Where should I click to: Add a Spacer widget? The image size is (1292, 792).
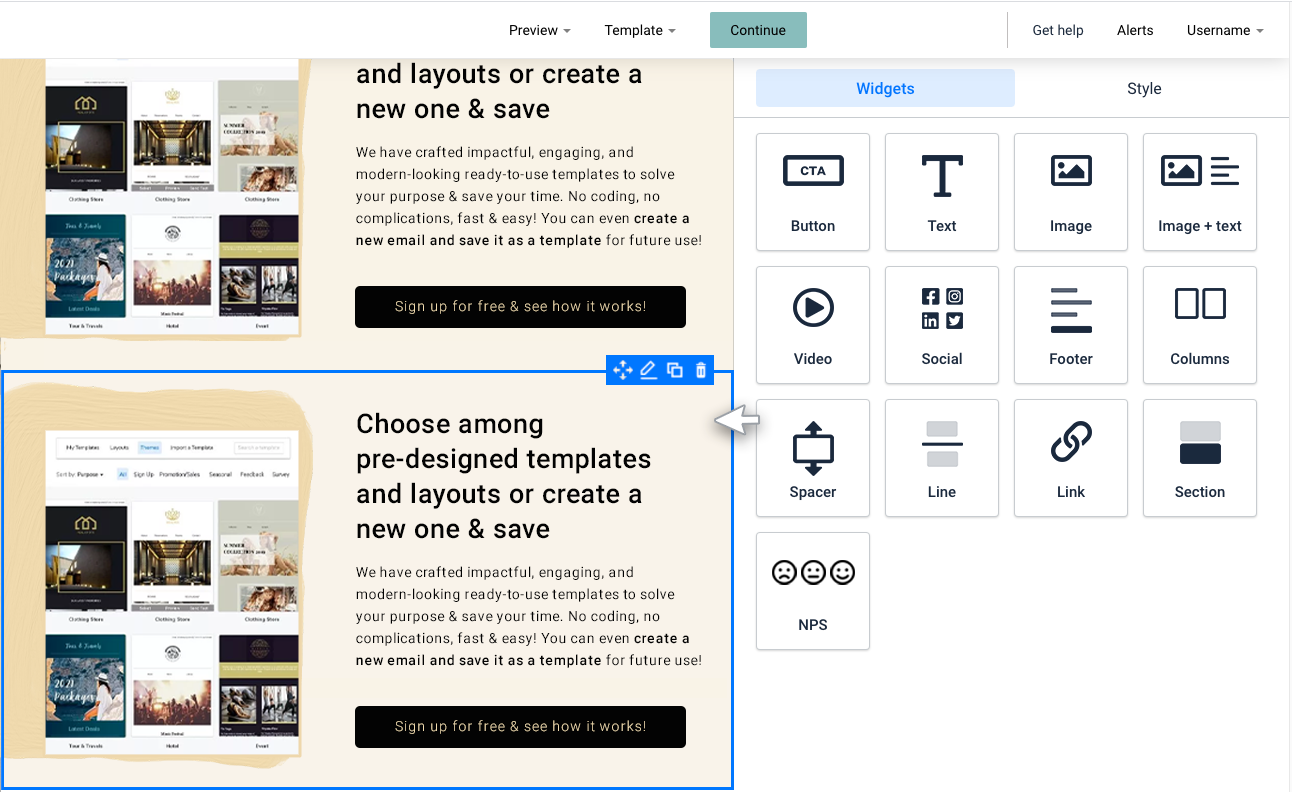(x=813, y=458)
